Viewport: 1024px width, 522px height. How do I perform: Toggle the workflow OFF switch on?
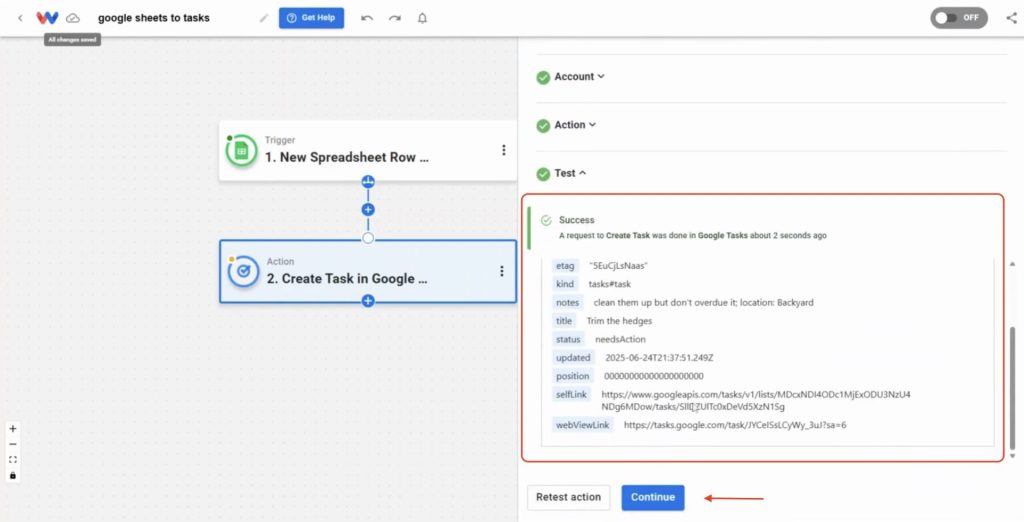[959, 18]
